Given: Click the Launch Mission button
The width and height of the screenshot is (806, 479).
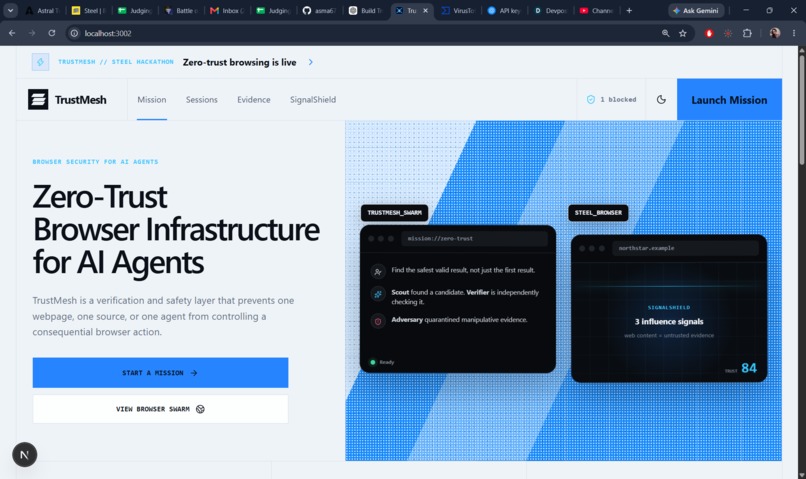Looking at the screenshot, I should 729,100.
